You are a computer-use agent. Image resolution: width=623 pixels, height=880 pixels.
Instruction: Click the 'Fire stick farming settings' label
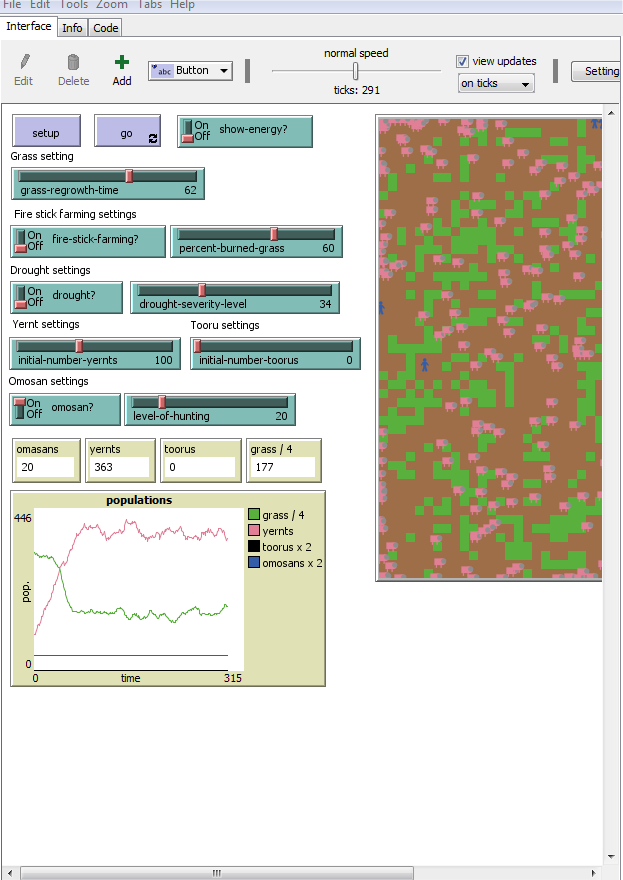click(x=75, y=214)
